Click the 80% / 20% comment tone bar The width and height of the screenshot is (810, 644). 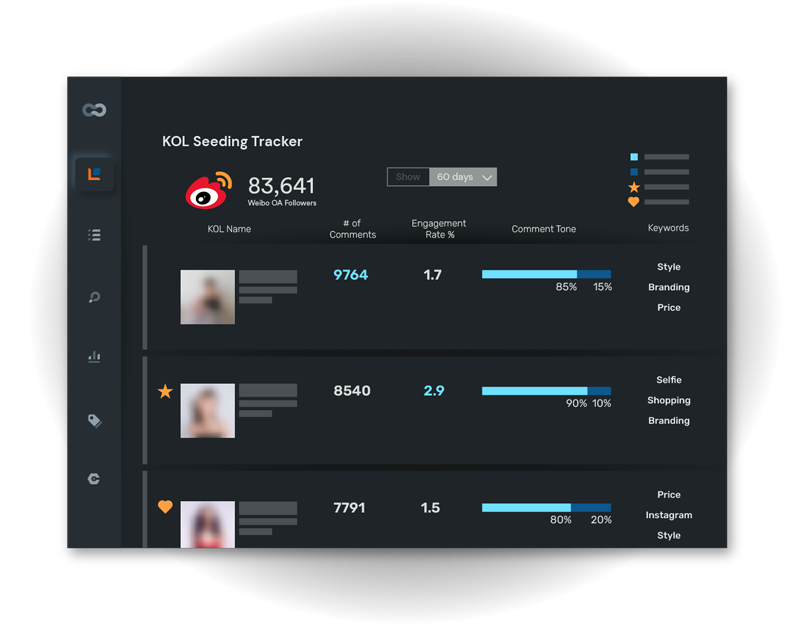pyautogui.click(x=547, y=508)
